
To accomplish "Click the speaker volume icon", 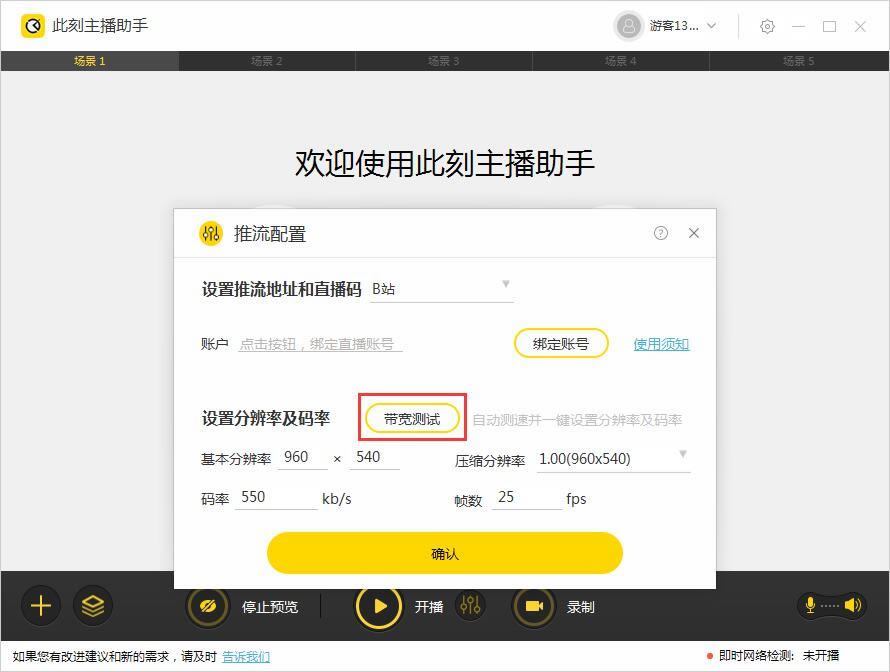I will click(x=852, y=606).
